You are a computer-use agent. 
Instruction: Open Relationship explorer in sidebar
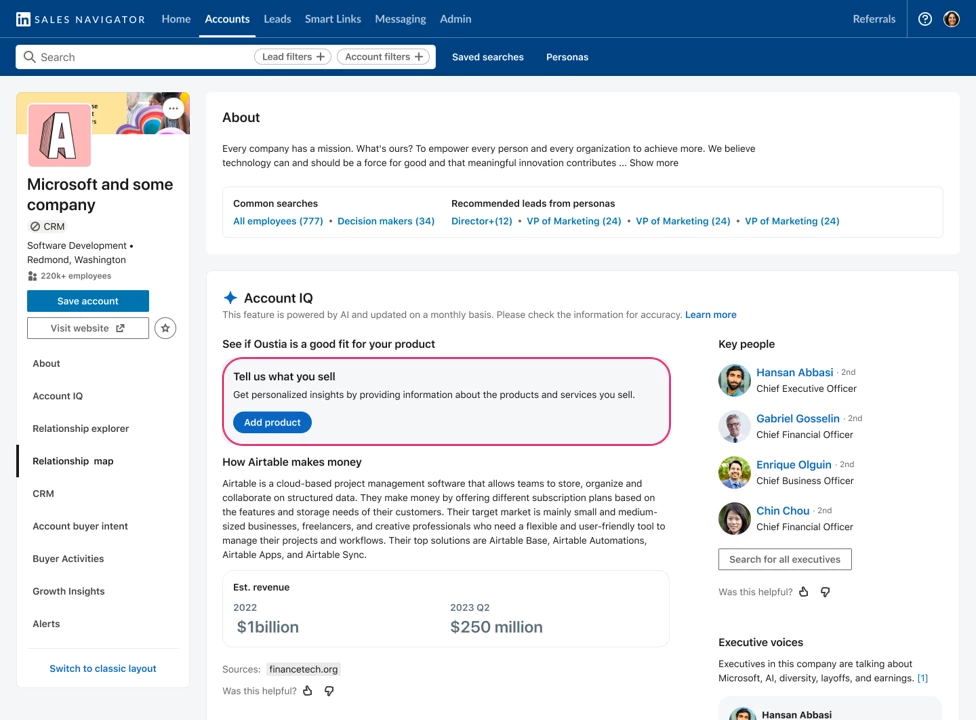[81, 428]
